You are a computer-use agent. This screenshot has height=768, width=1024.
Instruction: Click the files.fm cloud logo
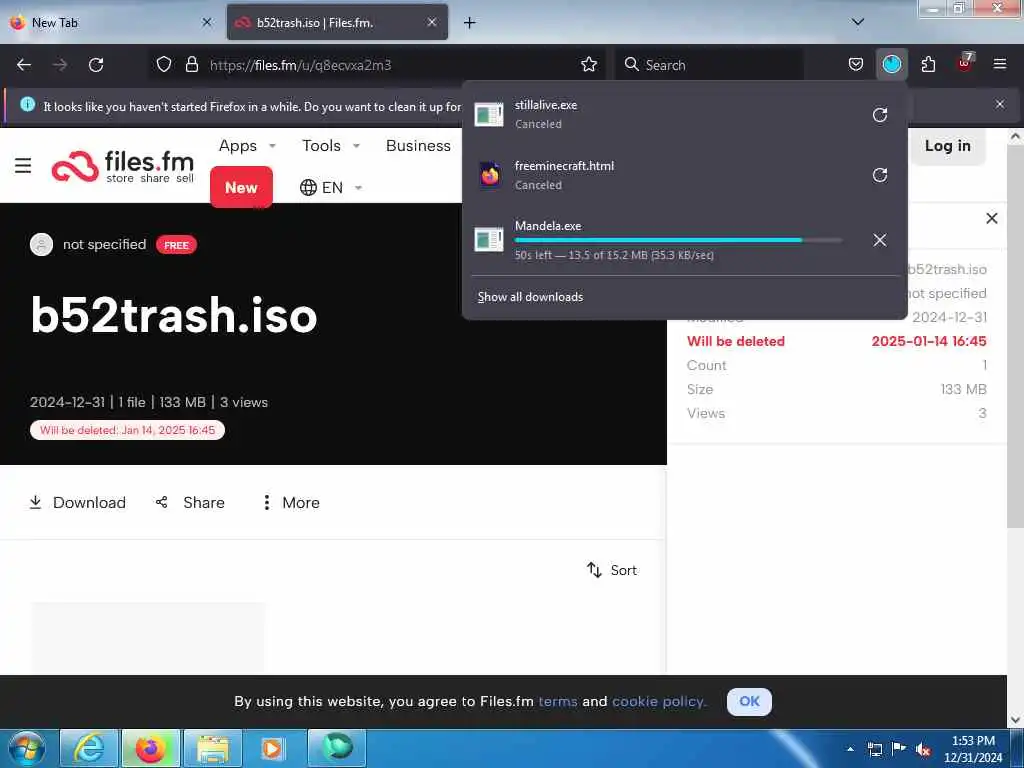tap(74, 167)
